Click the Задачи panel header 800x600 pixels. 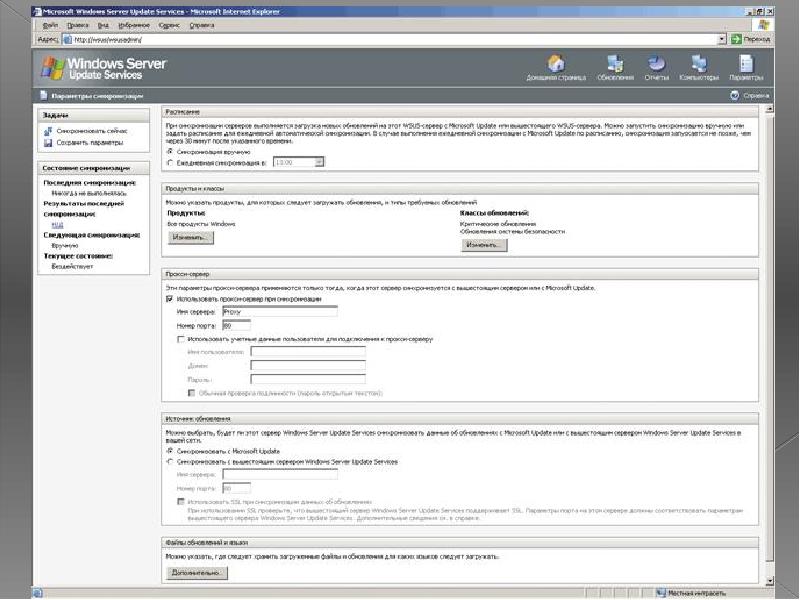[94, 115]
